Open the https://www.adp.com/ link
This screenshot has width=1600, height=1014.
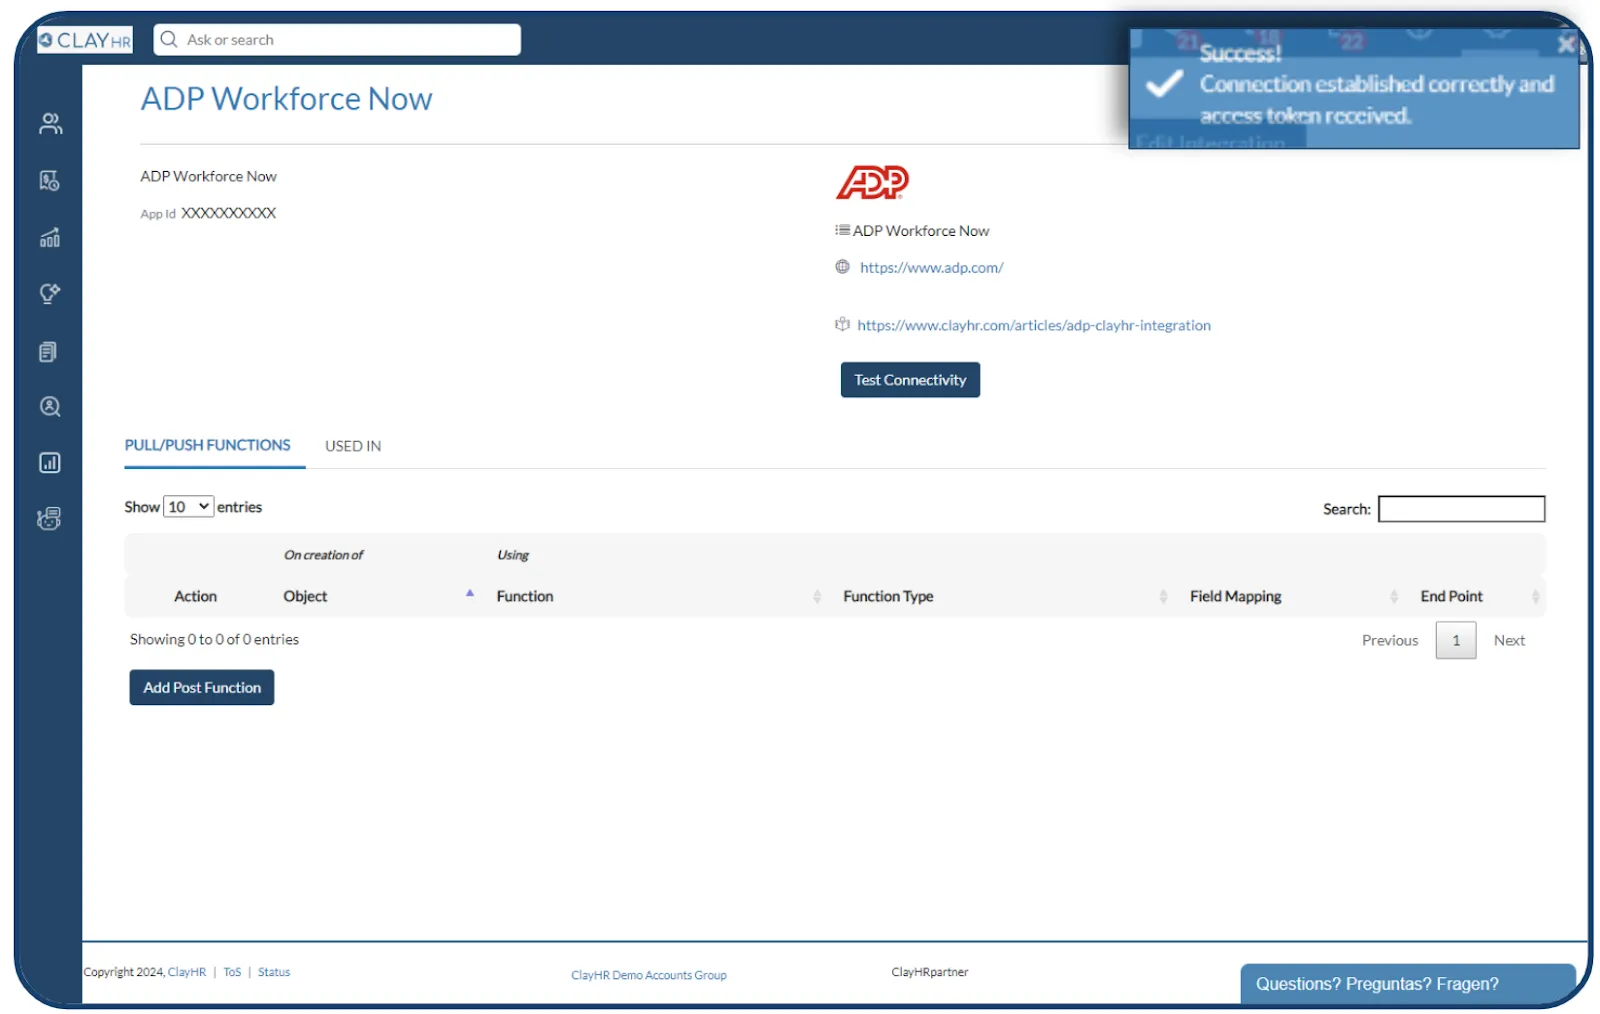pos(931,268)
